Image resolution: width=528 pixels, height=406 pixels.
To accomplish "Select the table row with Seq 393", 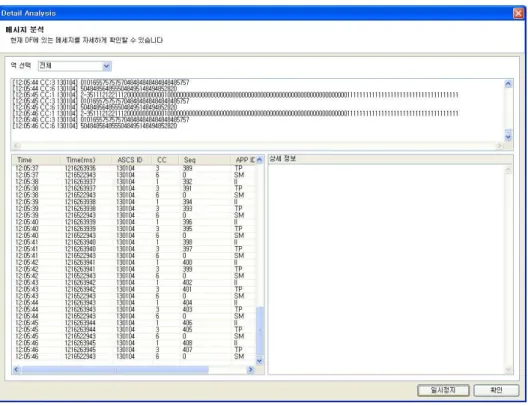I will coord(134,209).
